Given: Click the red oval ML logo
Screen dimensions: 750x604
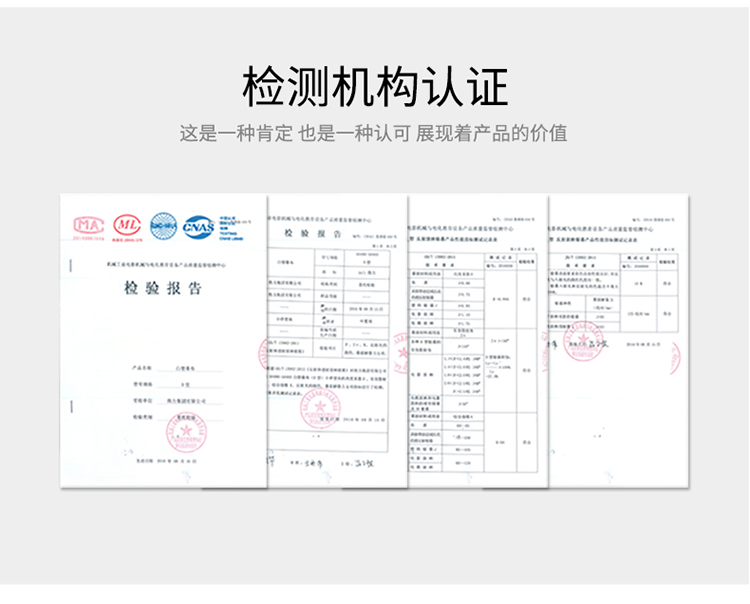Looking at the screenshot, I should pos(126,226).
